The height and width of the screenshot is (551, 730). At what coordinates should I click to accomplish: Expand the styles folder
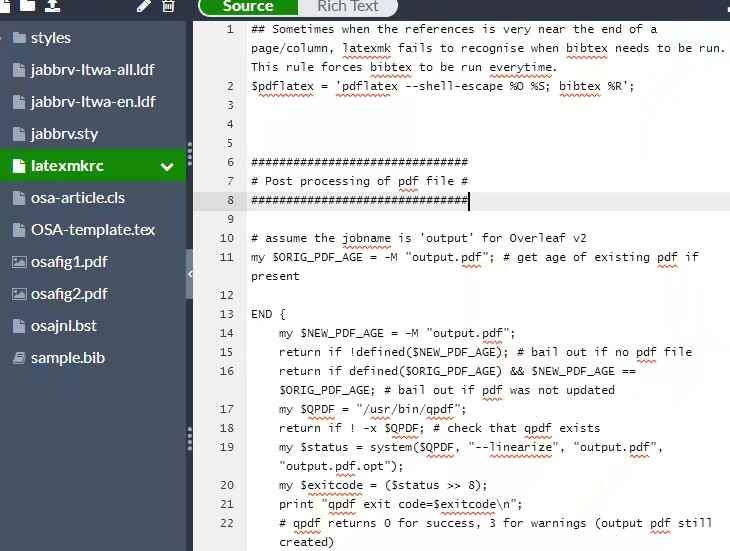coord(50,38)
